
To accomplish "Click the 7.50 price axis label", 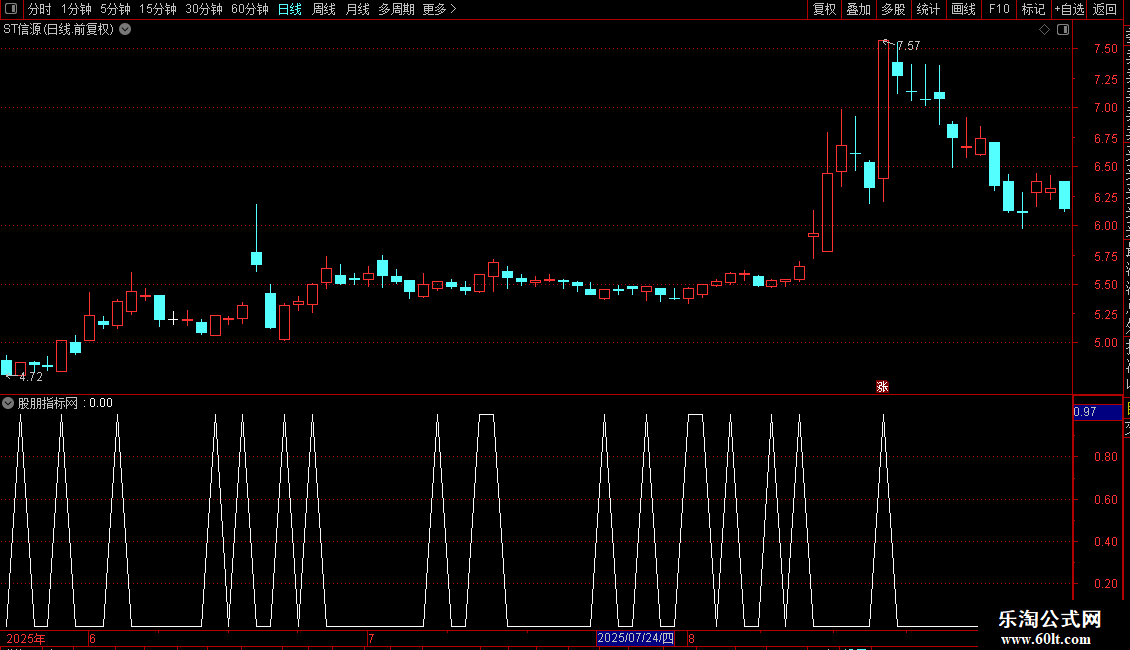I will [1105, 49].
